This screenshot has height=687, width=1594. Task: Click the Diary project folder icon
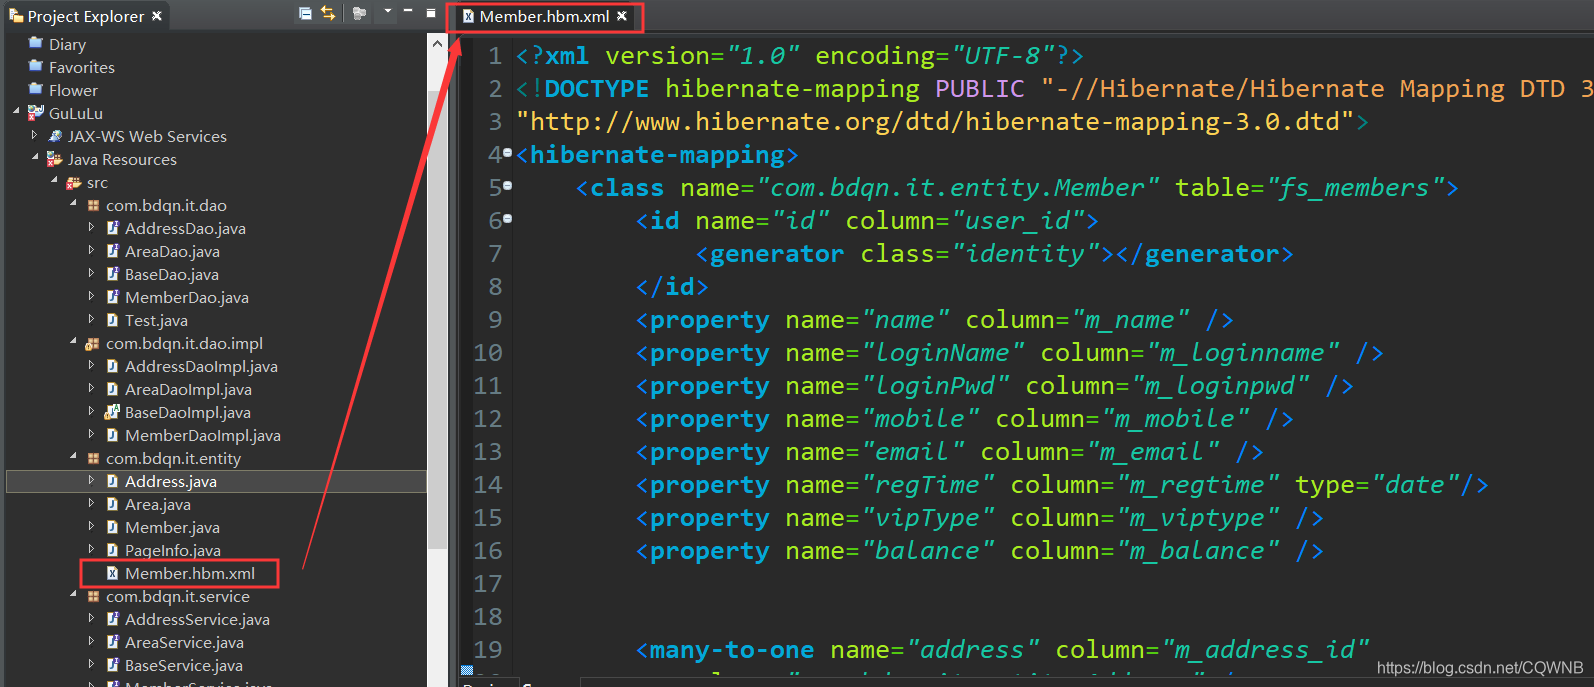coord(36,43)
